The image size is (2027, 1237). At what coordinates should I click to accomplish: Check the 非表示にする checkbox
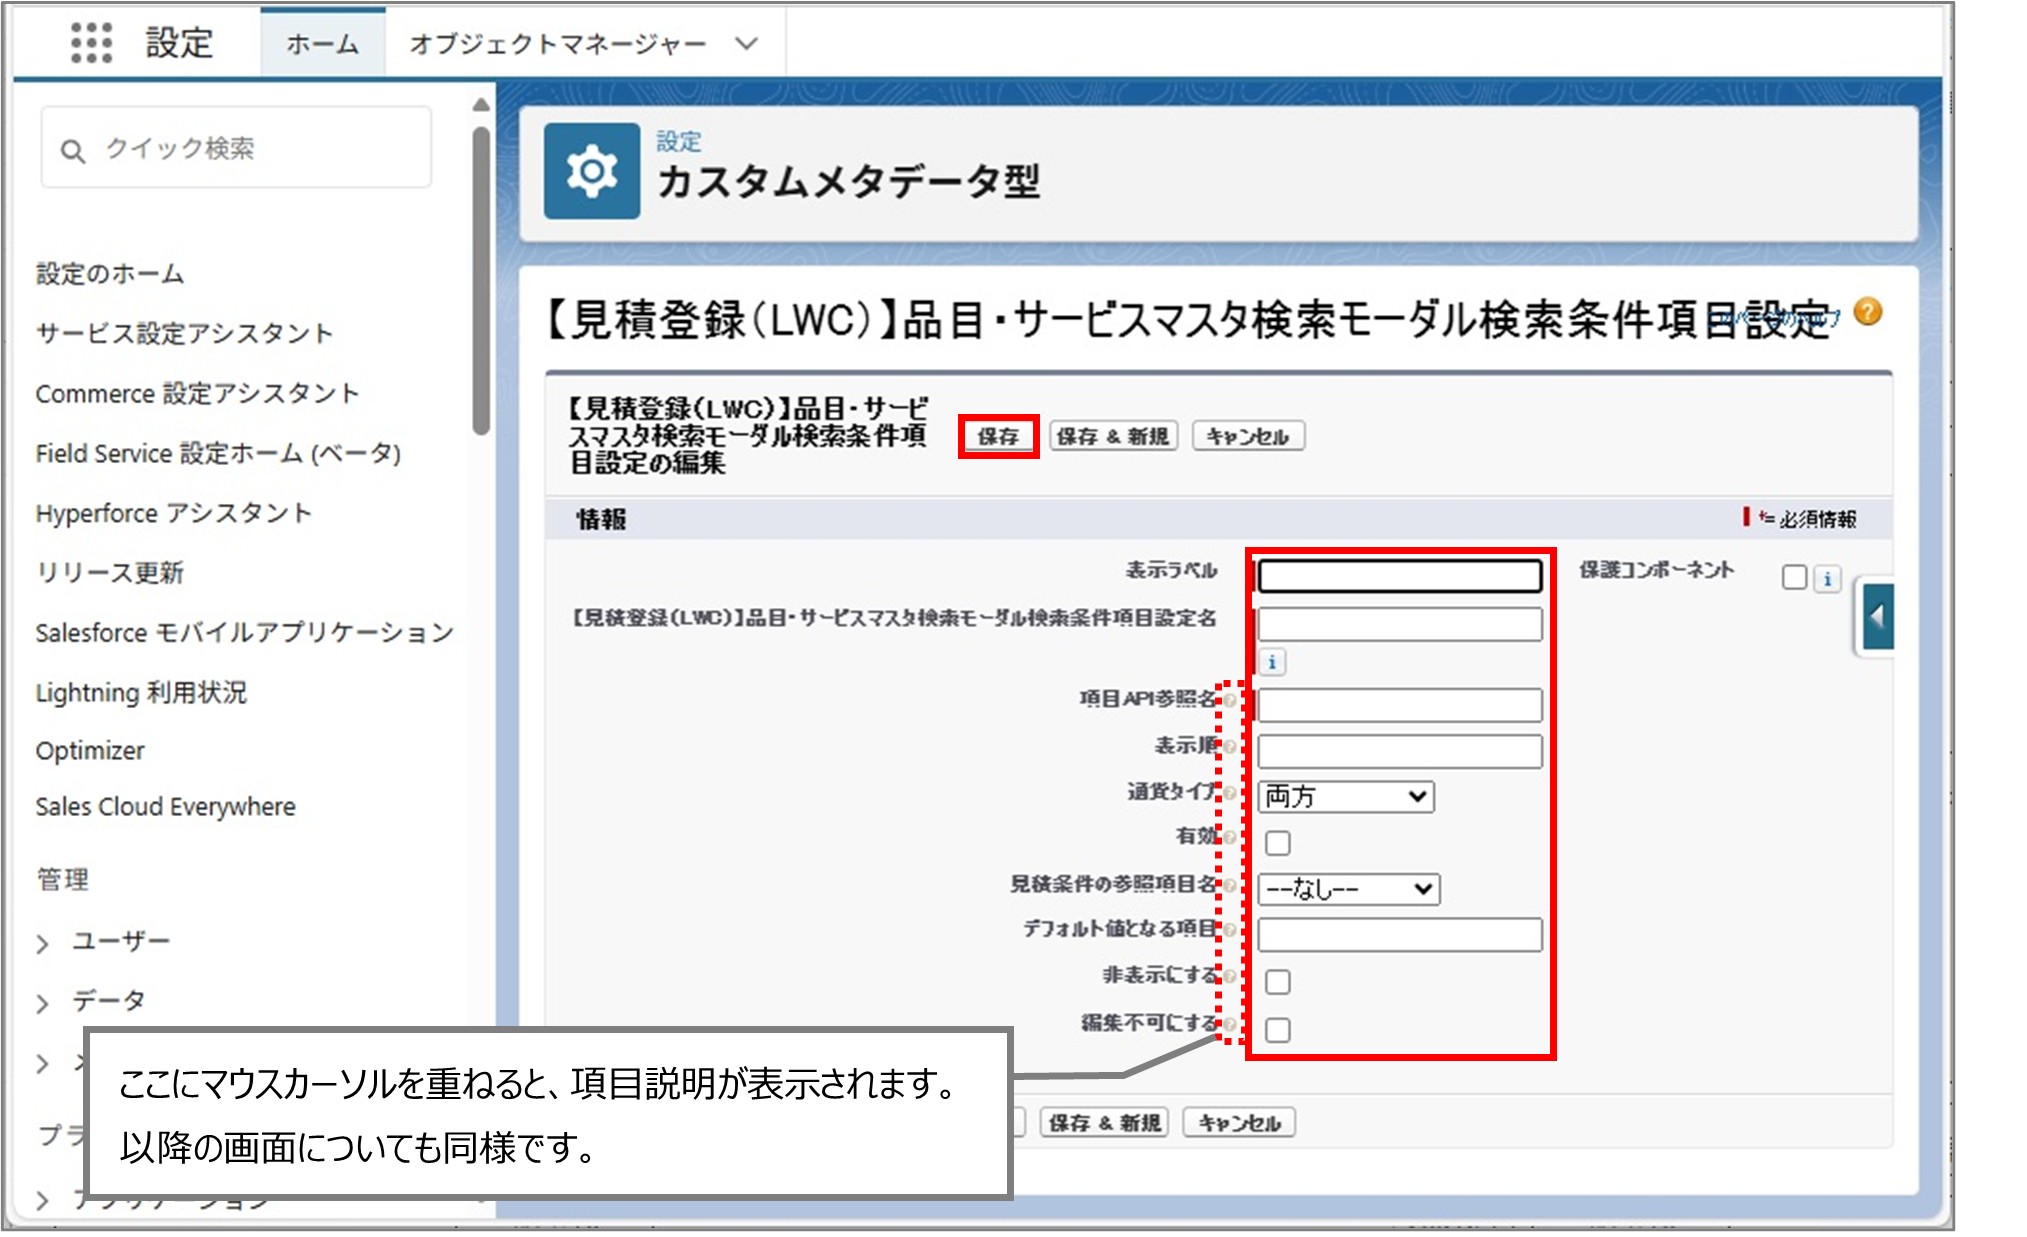click(1277, 984)
